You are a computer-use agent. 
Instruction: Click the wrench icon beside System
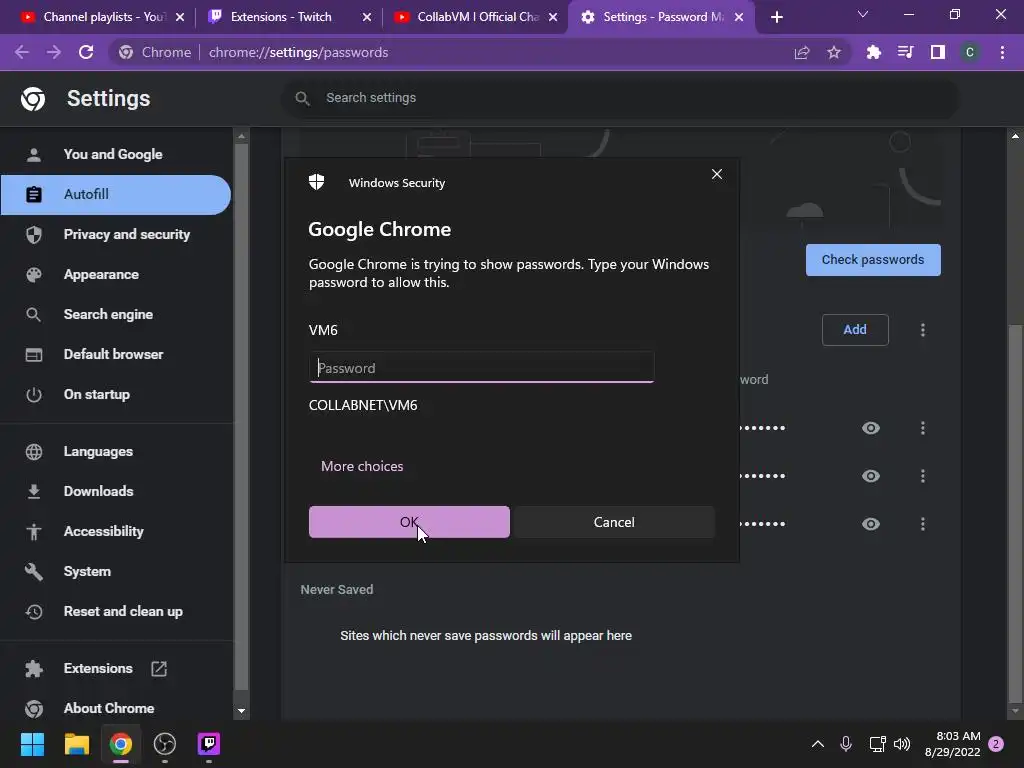(x=33, y=571)
